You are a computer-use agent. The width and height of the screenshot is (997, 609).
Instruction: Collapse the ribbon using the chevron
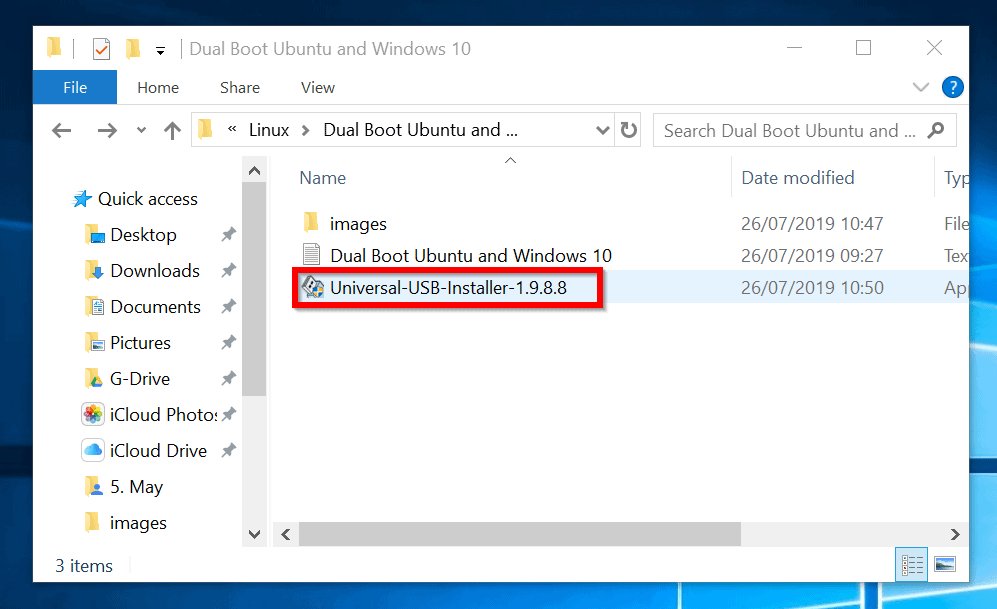920,87
